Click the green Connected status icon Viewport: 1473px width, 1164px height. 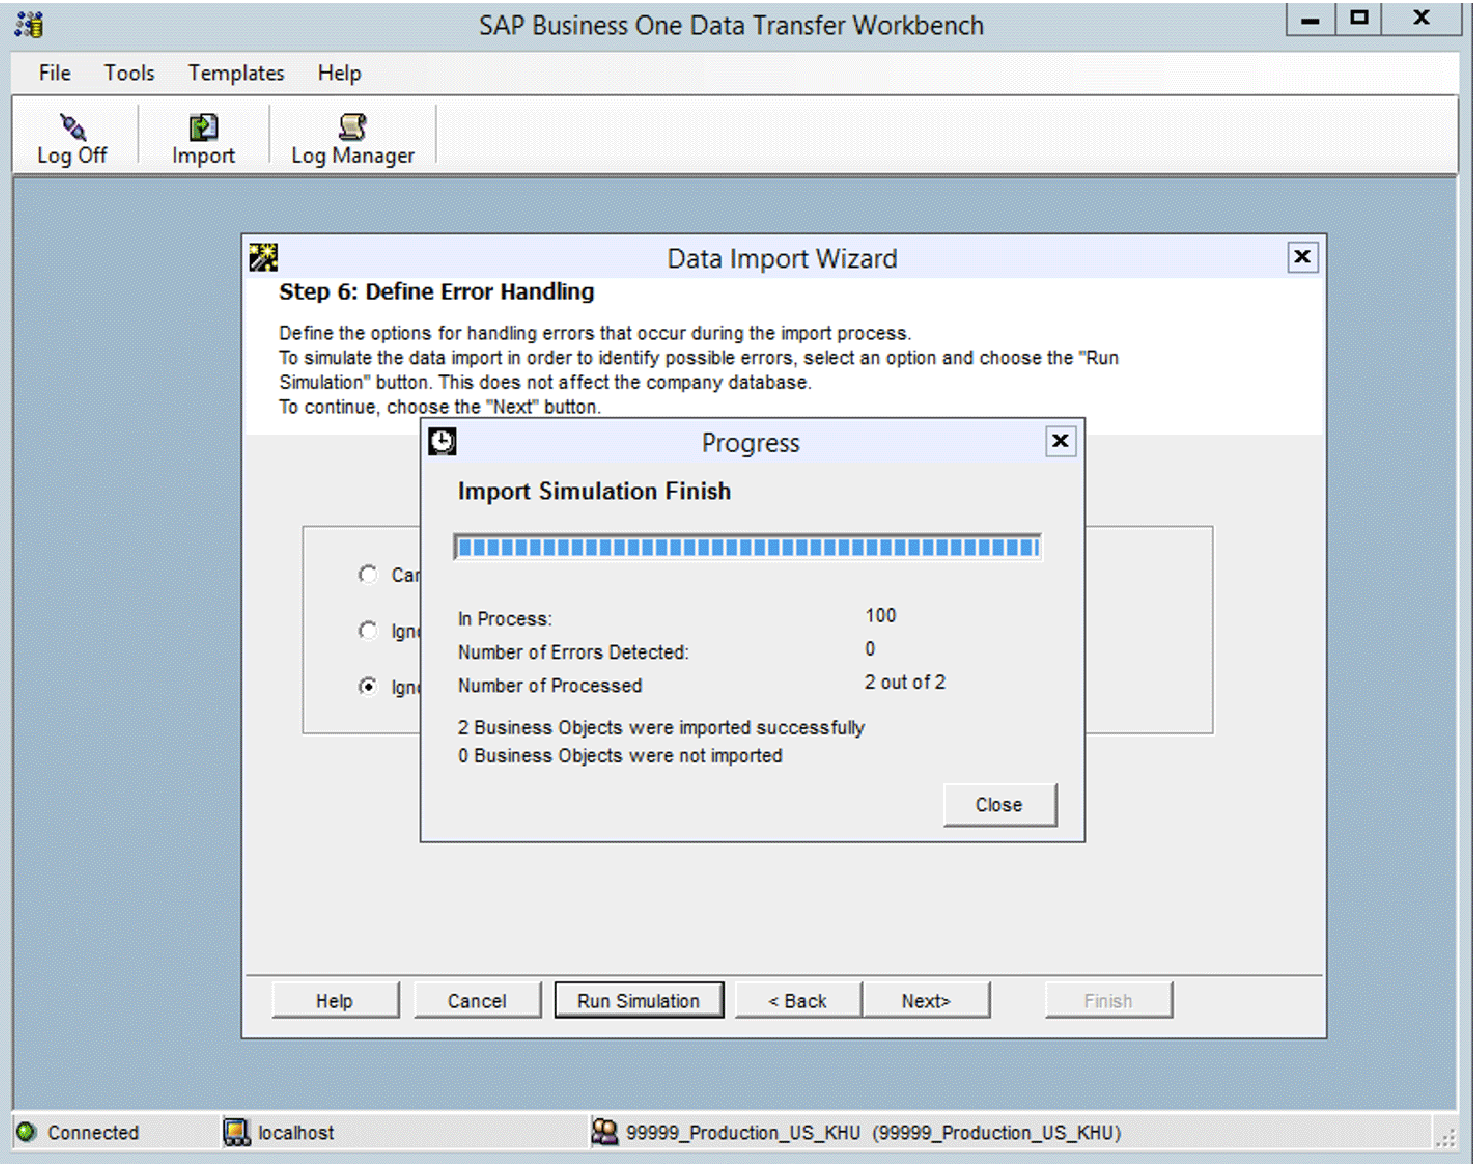pyautogui.click(x=27, y=1132)
